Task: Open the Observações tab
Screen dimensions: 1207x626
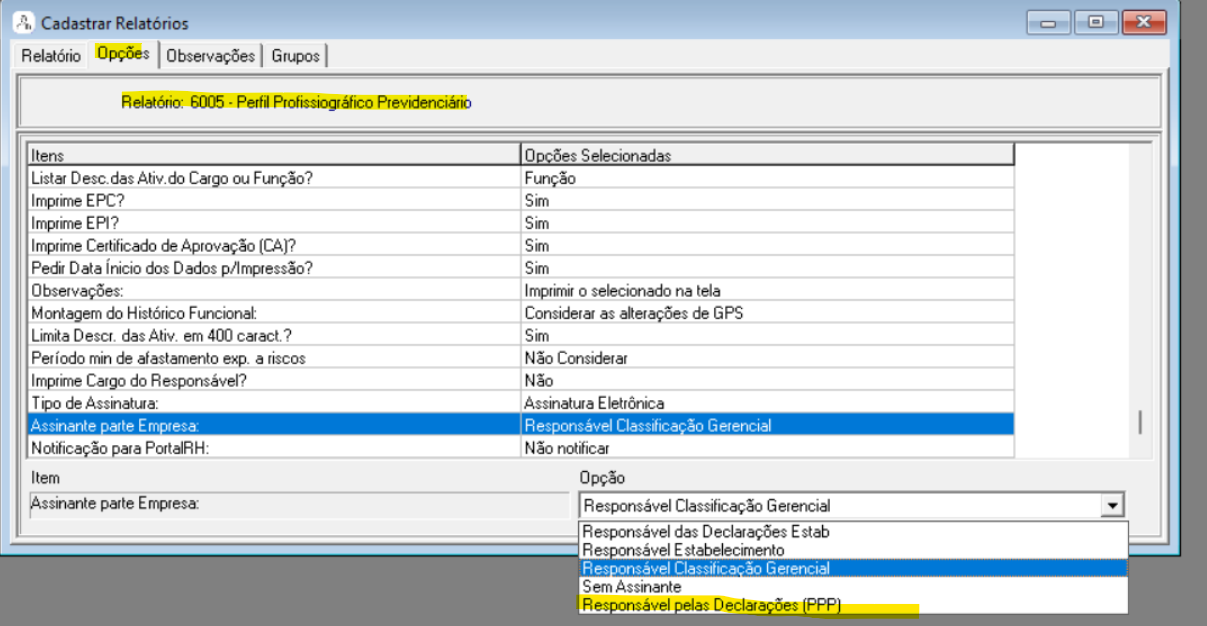Action: tap(211, 56)
